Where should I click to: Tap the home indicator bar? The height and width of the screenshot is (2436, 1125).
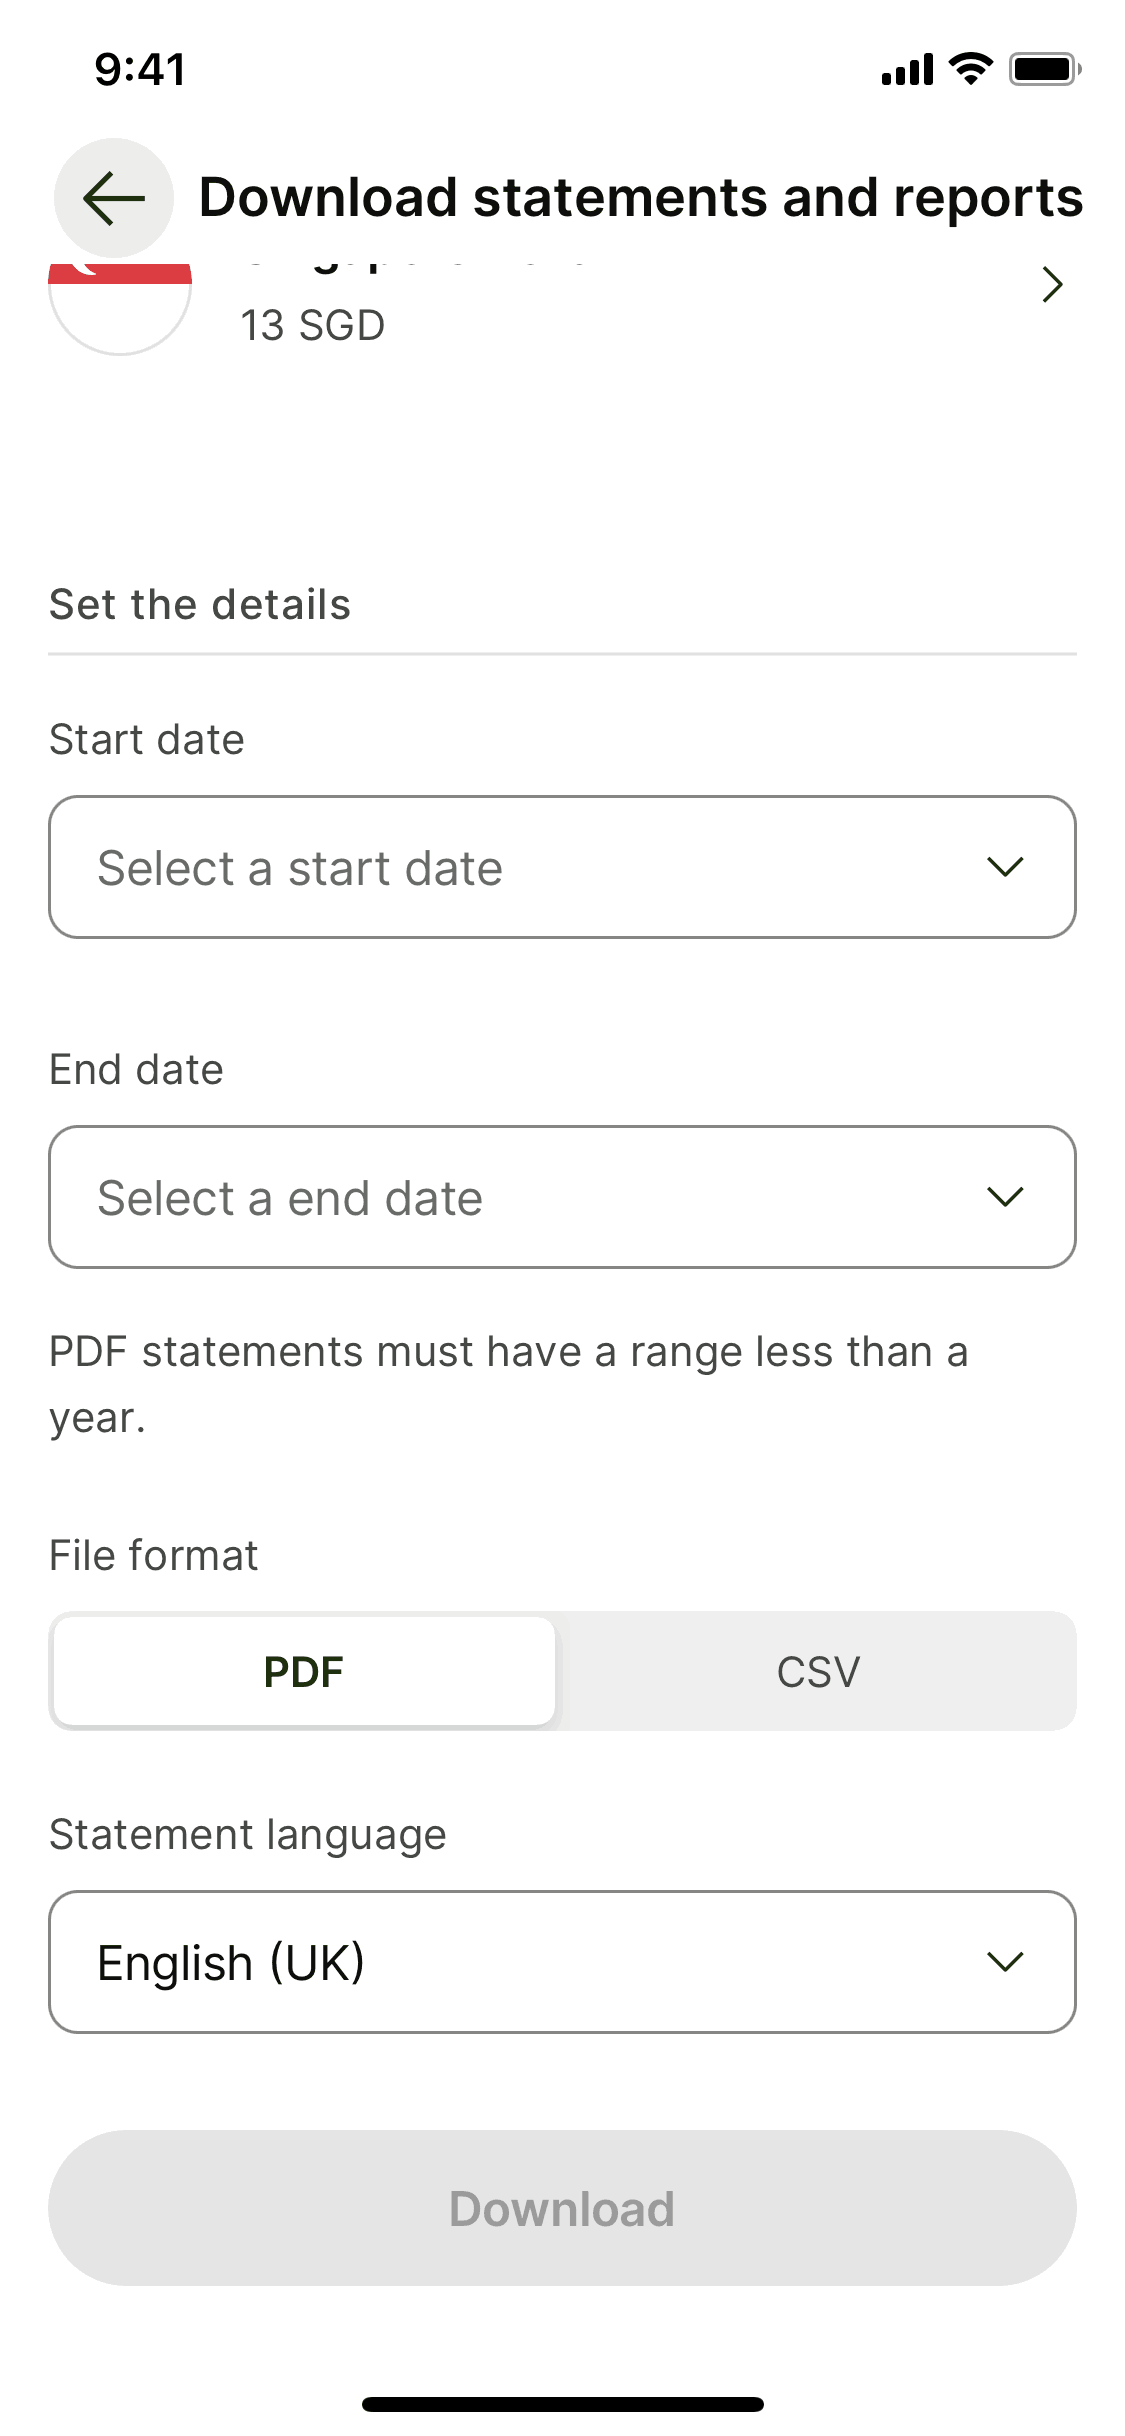[x=562, y=2404]
